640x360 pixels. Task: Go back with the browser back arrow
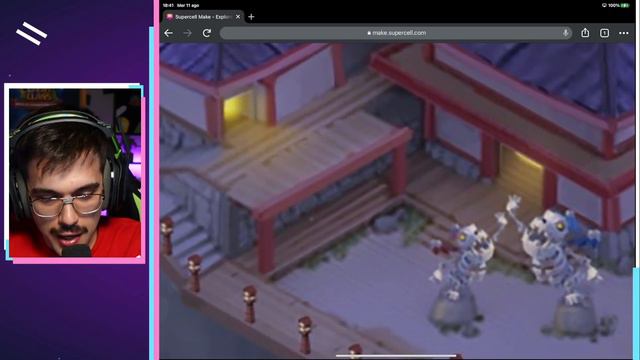click(x=169, y=33)
